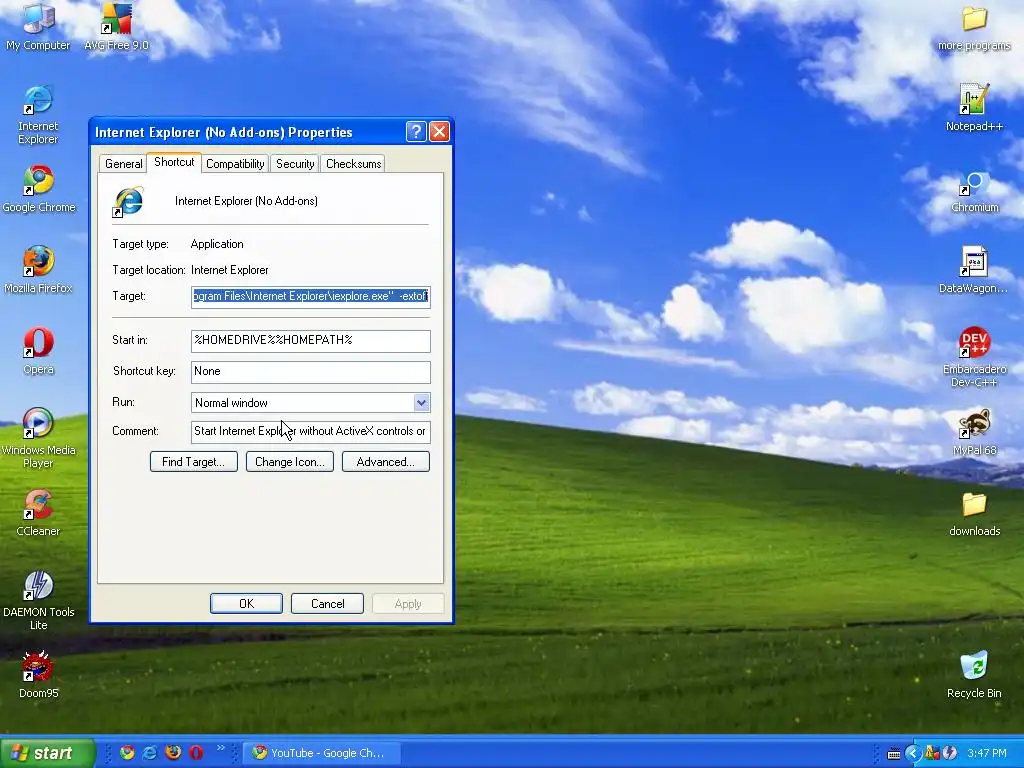Click the Find Target button

[x=193, y=462]
